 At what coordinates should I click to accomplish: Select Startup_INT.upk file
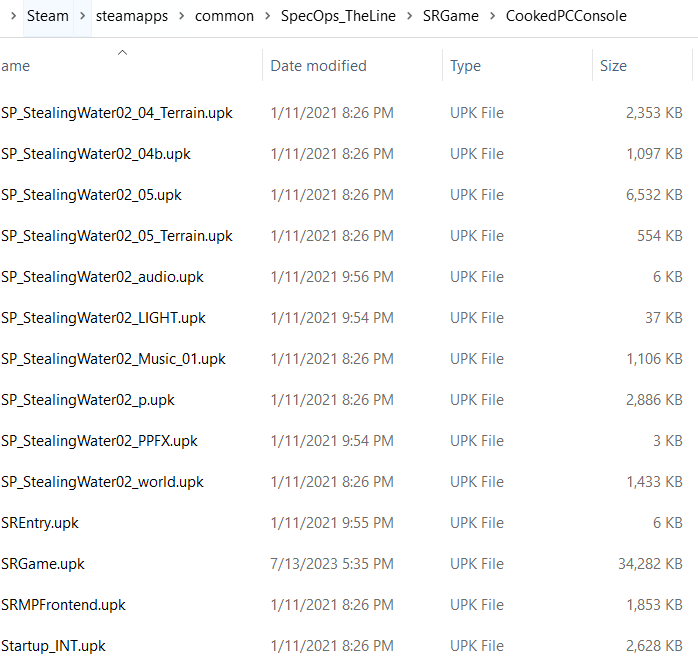point(53,646)
